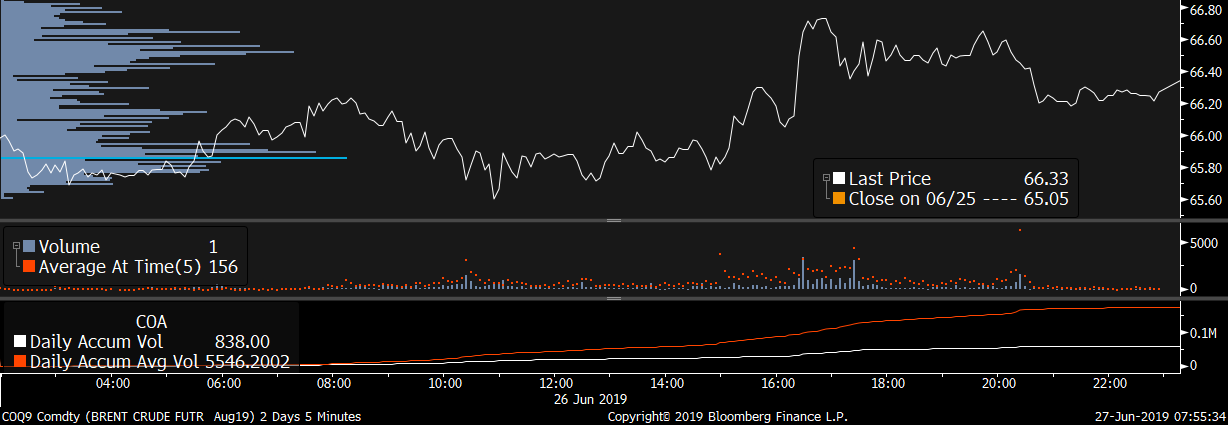The height and width of the screenshot is (425, 1228).
Task: Click the Average At Time value 156
Action: tap(223, 266)
